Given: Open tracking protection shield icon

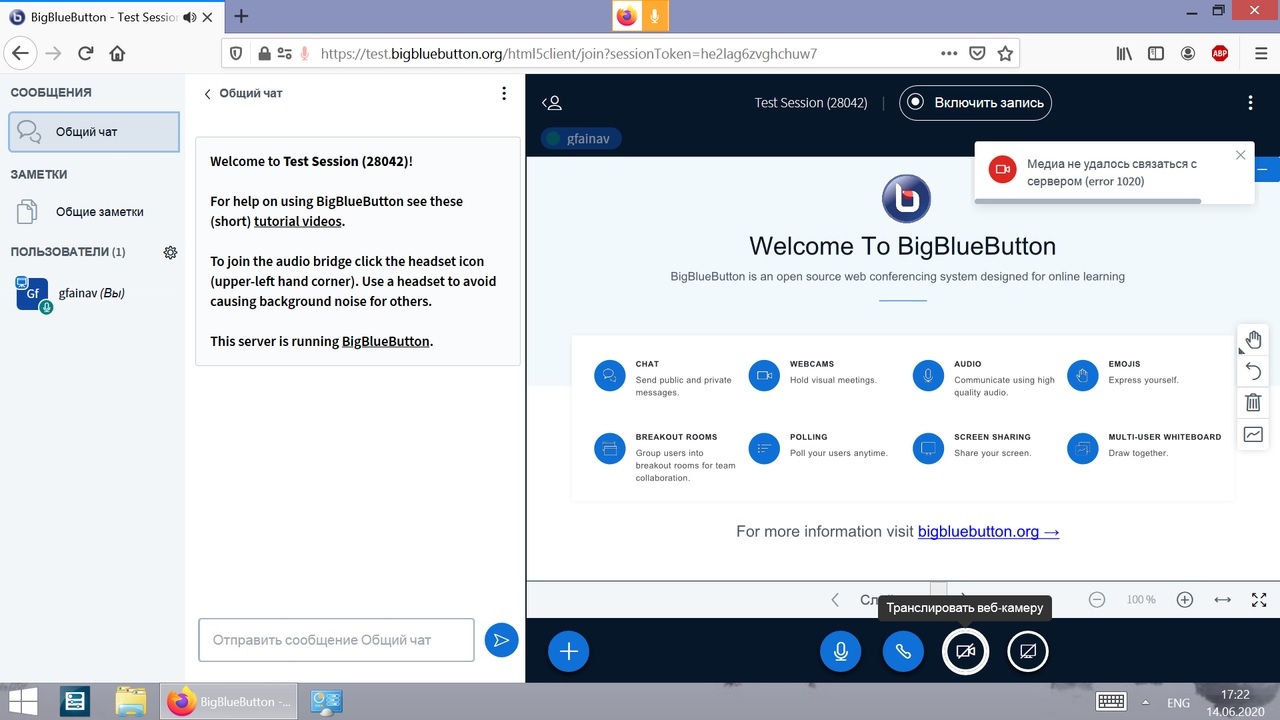Looking at the screenshot, I should tap(236, 54).
